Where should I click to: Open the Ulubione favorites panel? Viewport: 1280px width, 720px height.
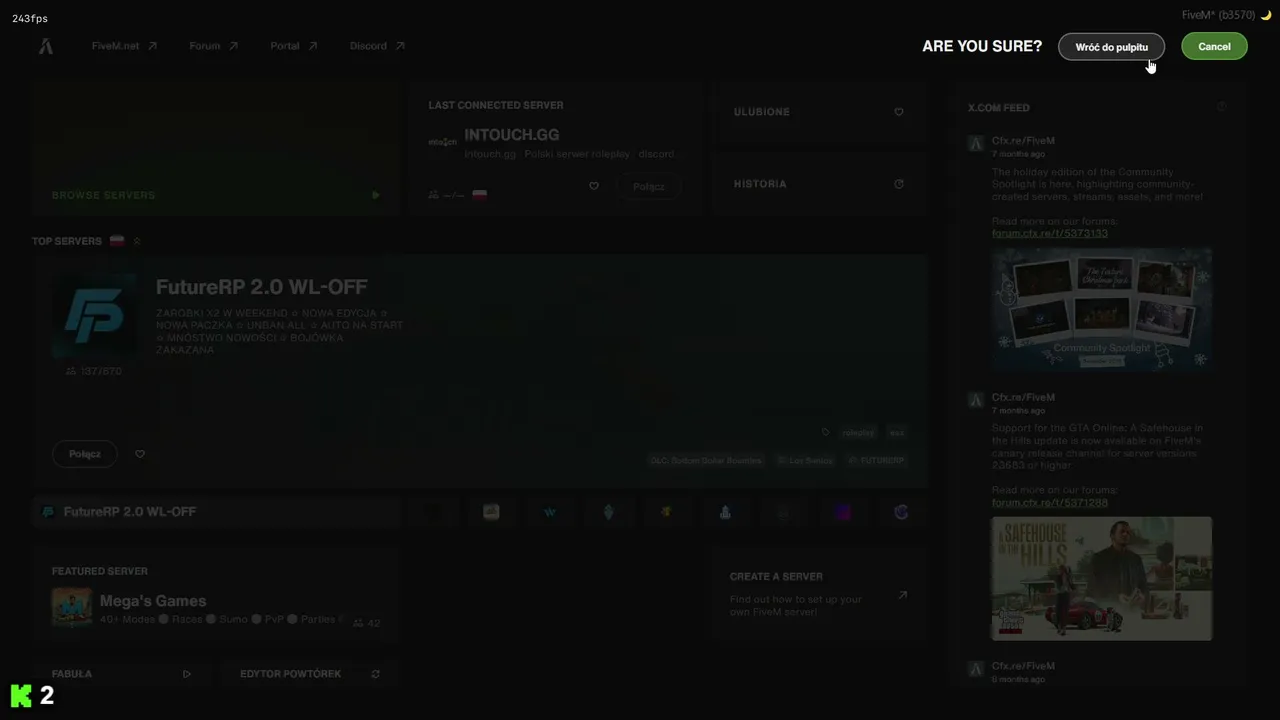819,112
